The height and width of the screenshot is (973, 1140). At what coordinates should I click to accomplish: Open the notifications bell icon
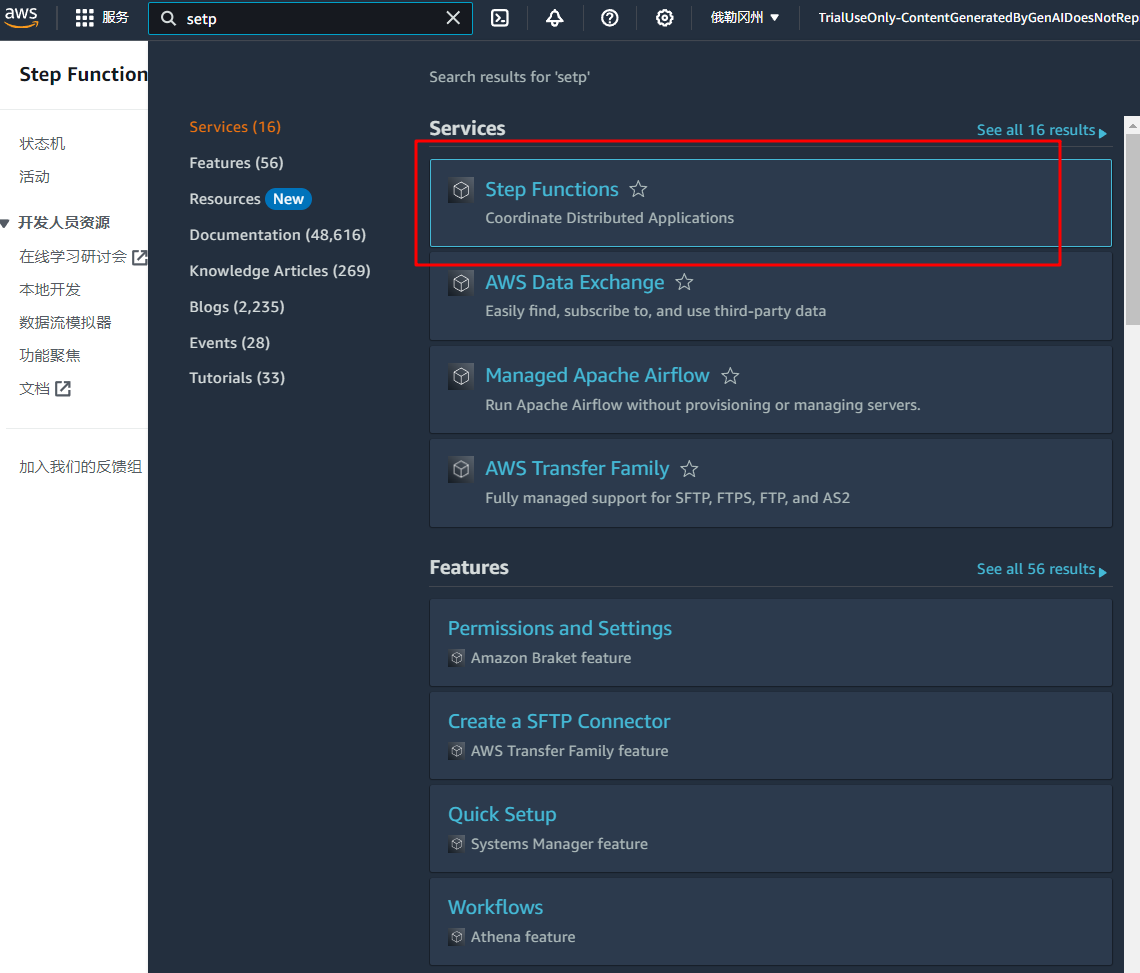point(555,17)
